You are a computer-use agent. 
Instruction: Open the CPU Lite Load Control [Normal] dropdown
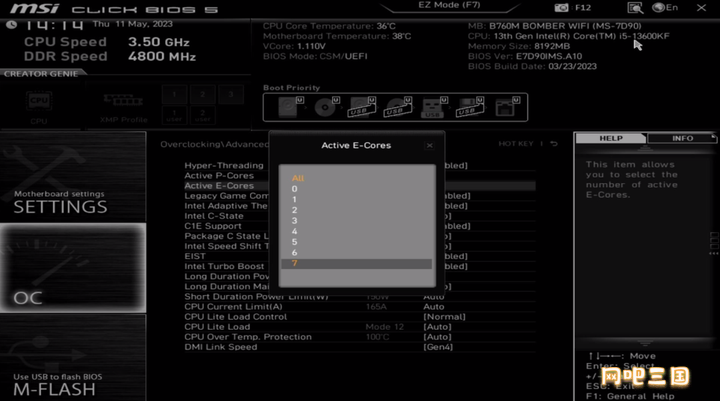pos(444,317)
